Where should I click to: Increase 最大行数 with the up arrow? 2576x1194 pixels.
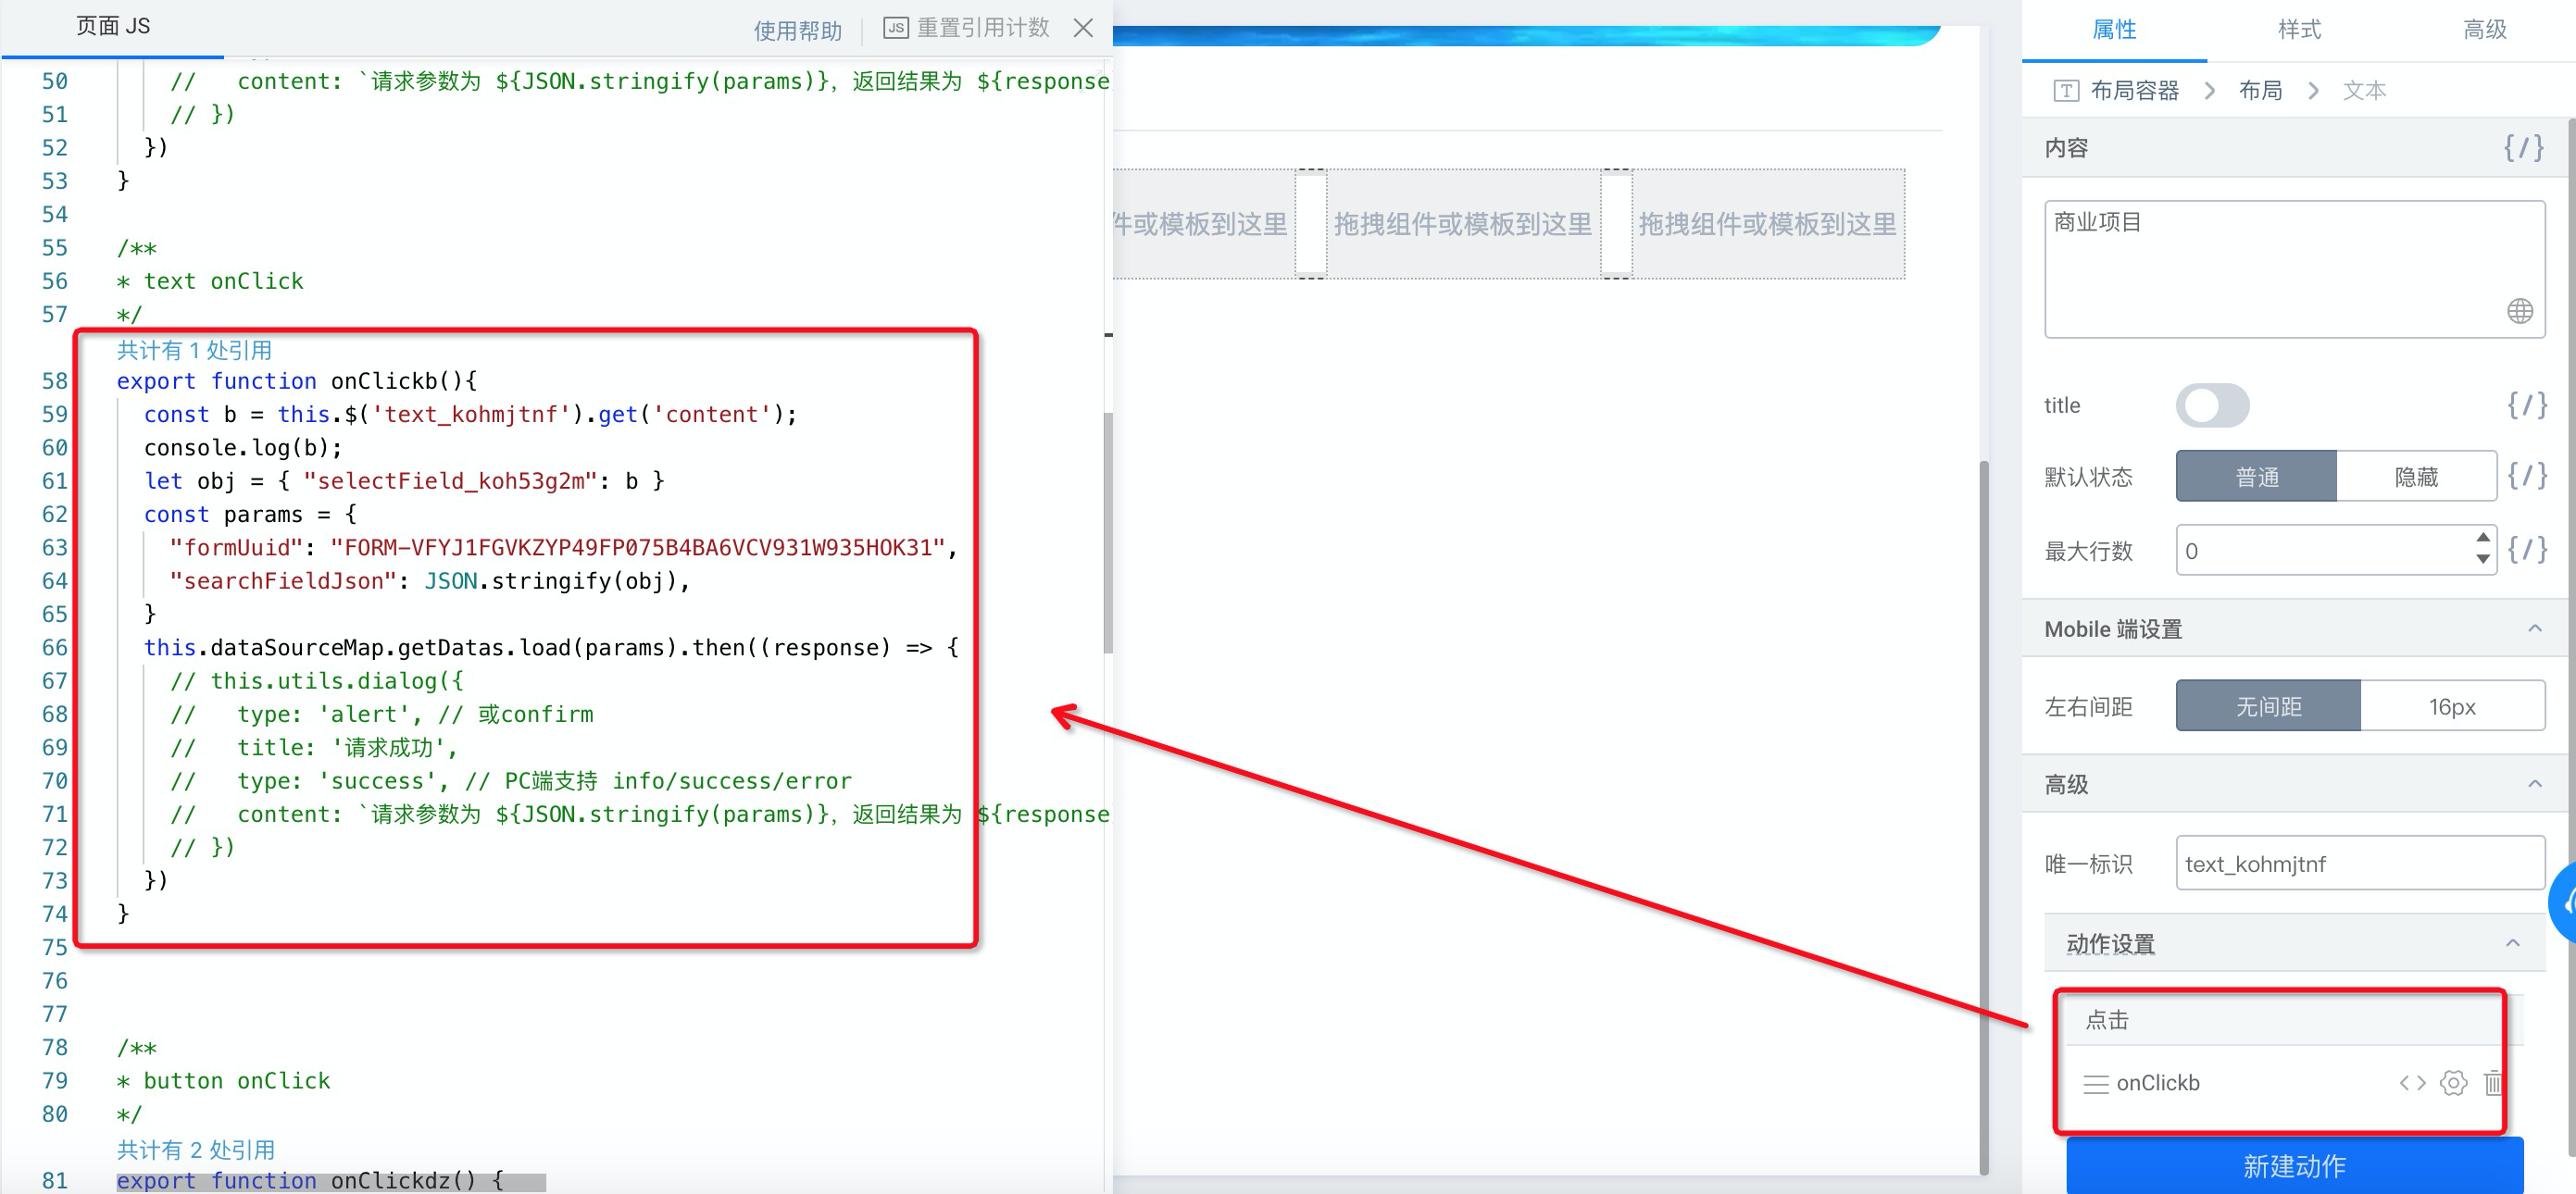[2483, 538]
